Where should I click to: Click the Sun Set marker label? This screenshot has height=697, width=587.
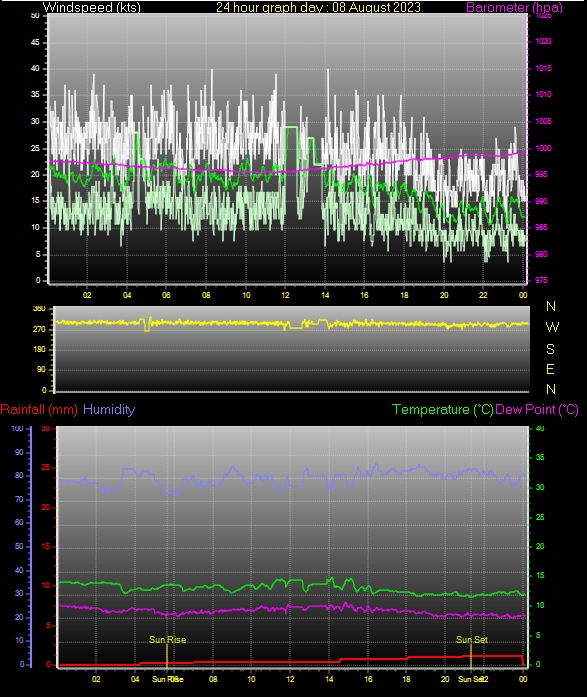click(x=471, y=640)
